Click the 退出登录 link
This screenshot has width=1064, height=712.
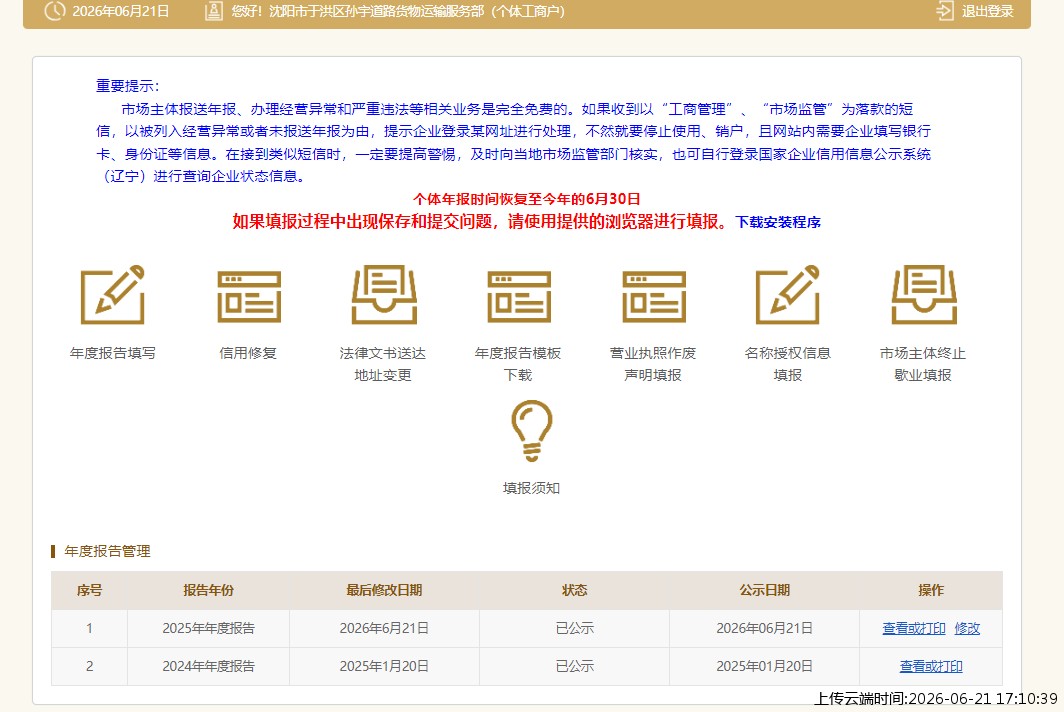point(987,11)
